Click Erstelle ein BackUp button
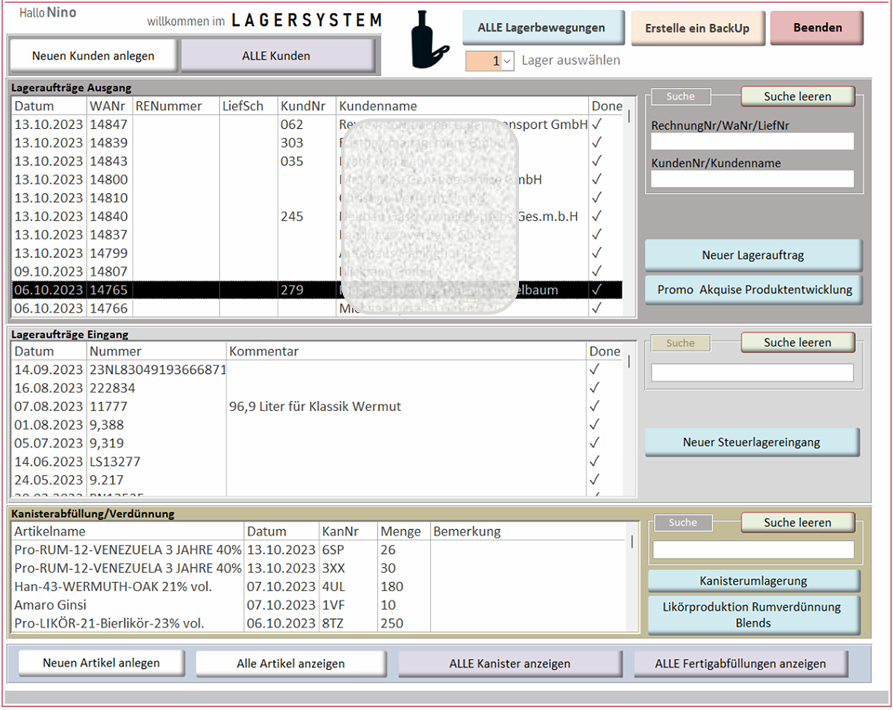Image resolution: width=893 pixels, height=710 pixels. coord(697,28)
